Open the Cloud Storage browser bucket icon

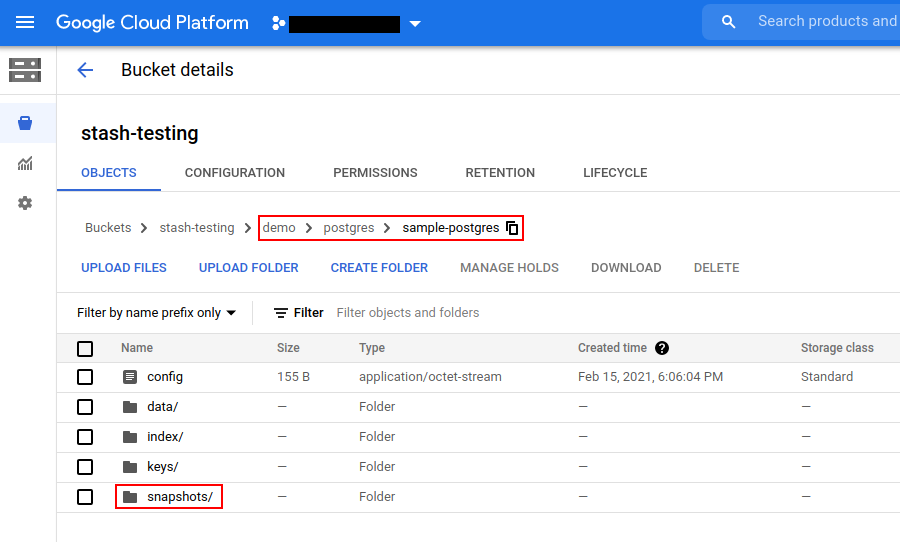[25, 123]
